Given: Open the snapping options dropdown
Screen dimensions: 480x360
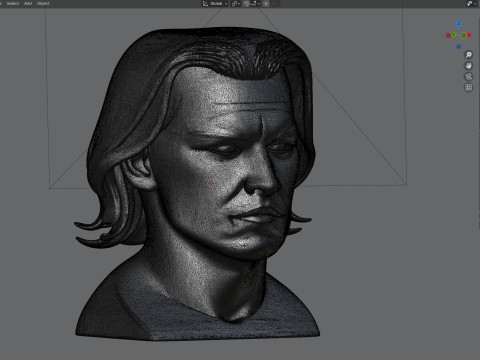Looking at the screenshot, I should point(255,4).
